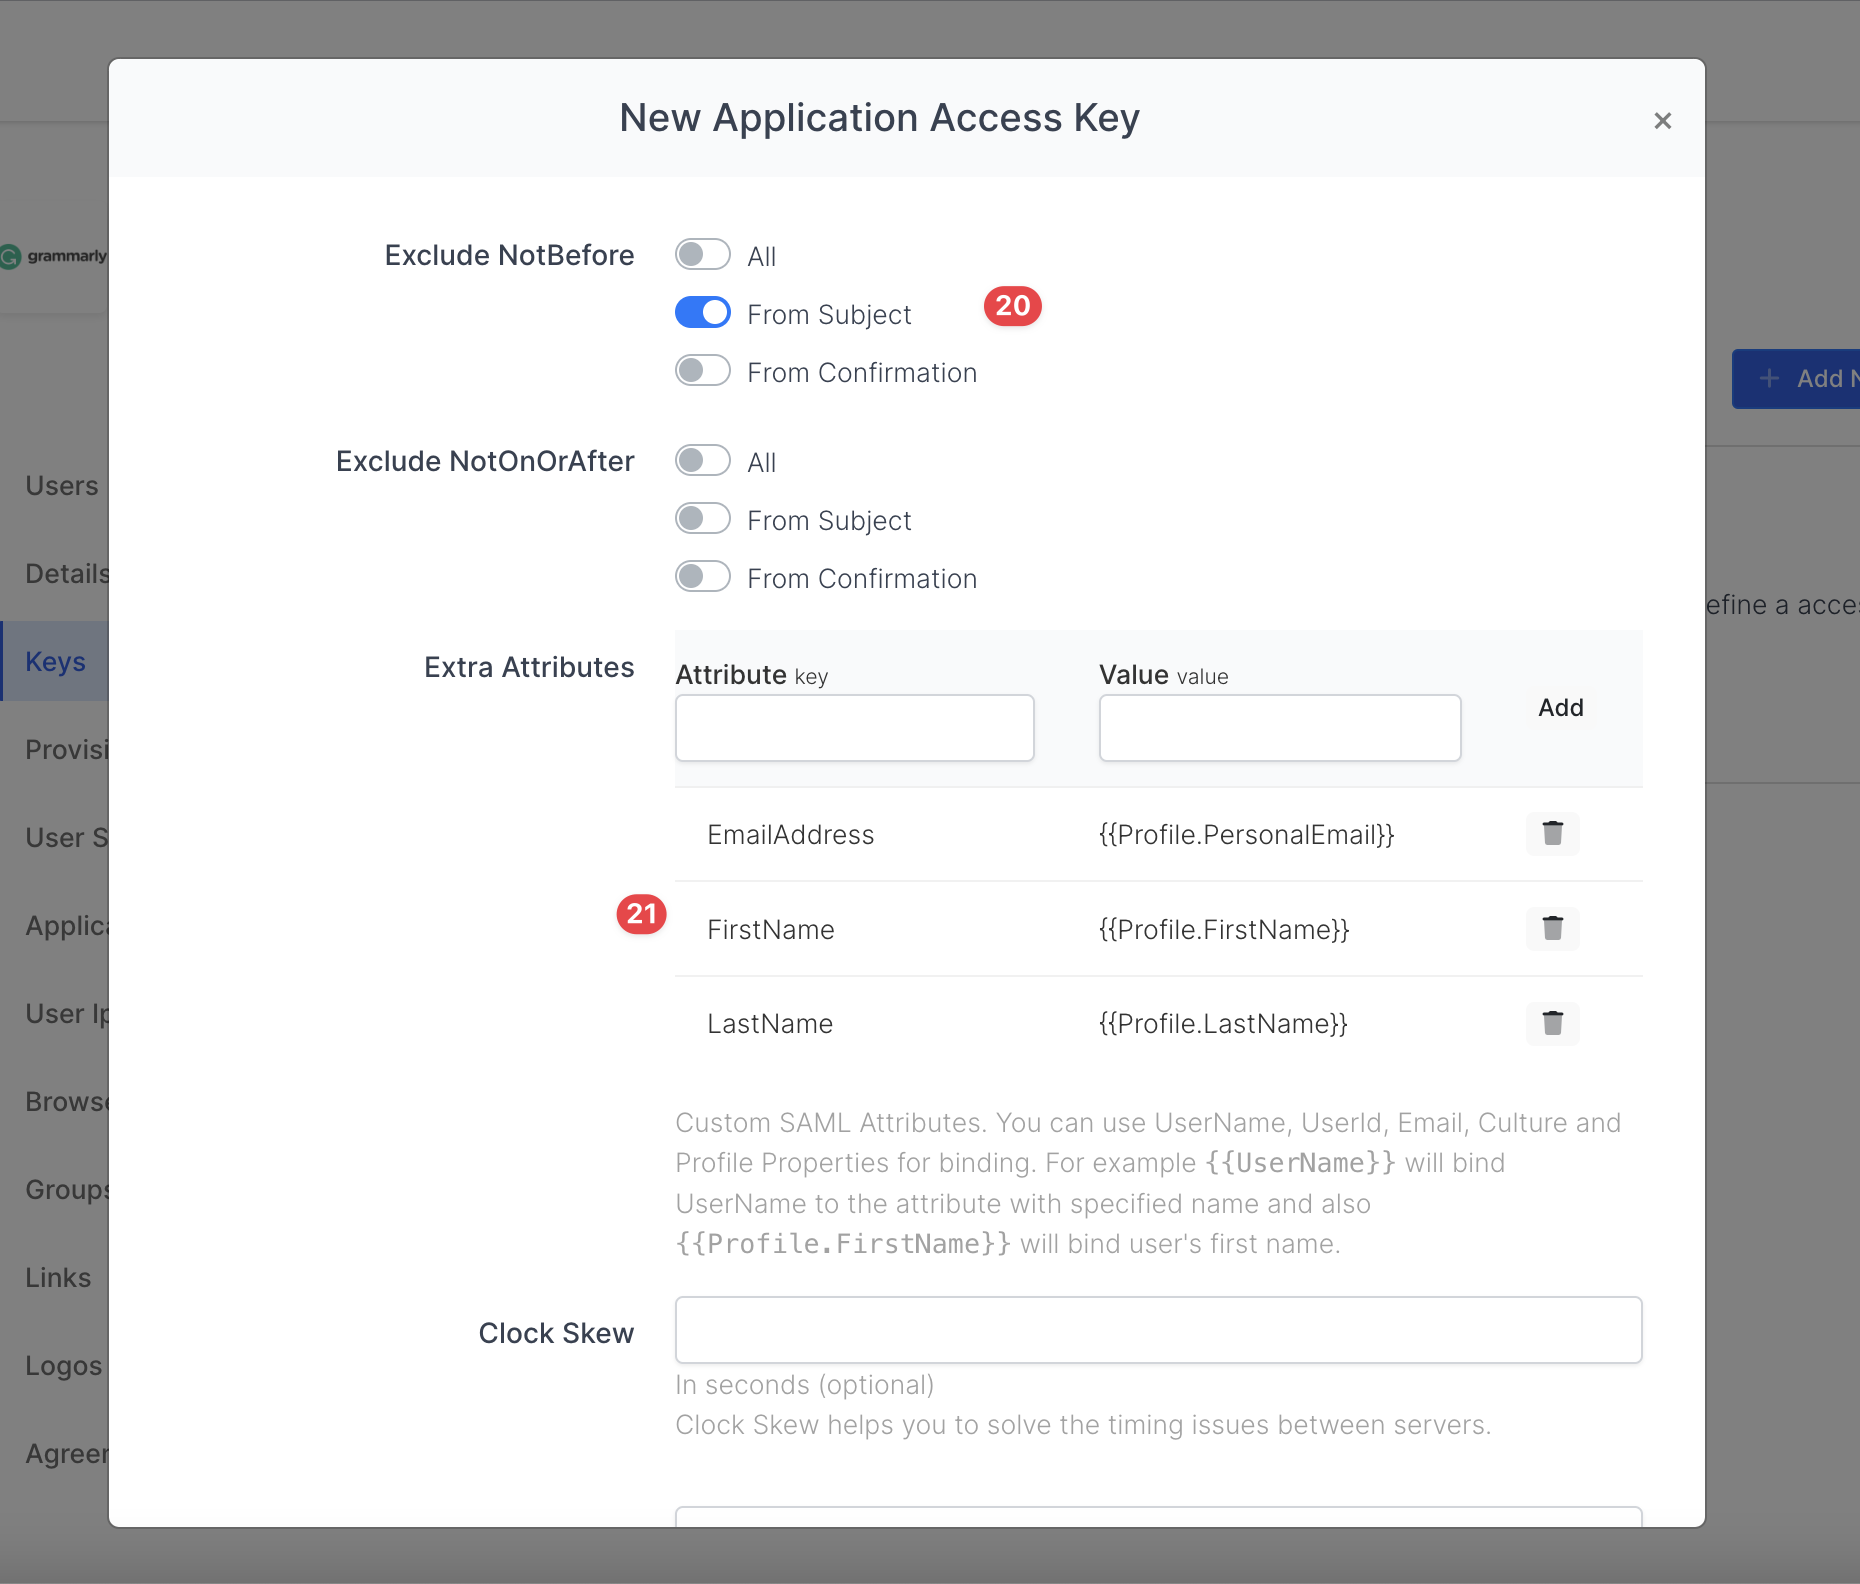Open the Logos sidebar section
1860x1584 pixels.
point(63,1366)
